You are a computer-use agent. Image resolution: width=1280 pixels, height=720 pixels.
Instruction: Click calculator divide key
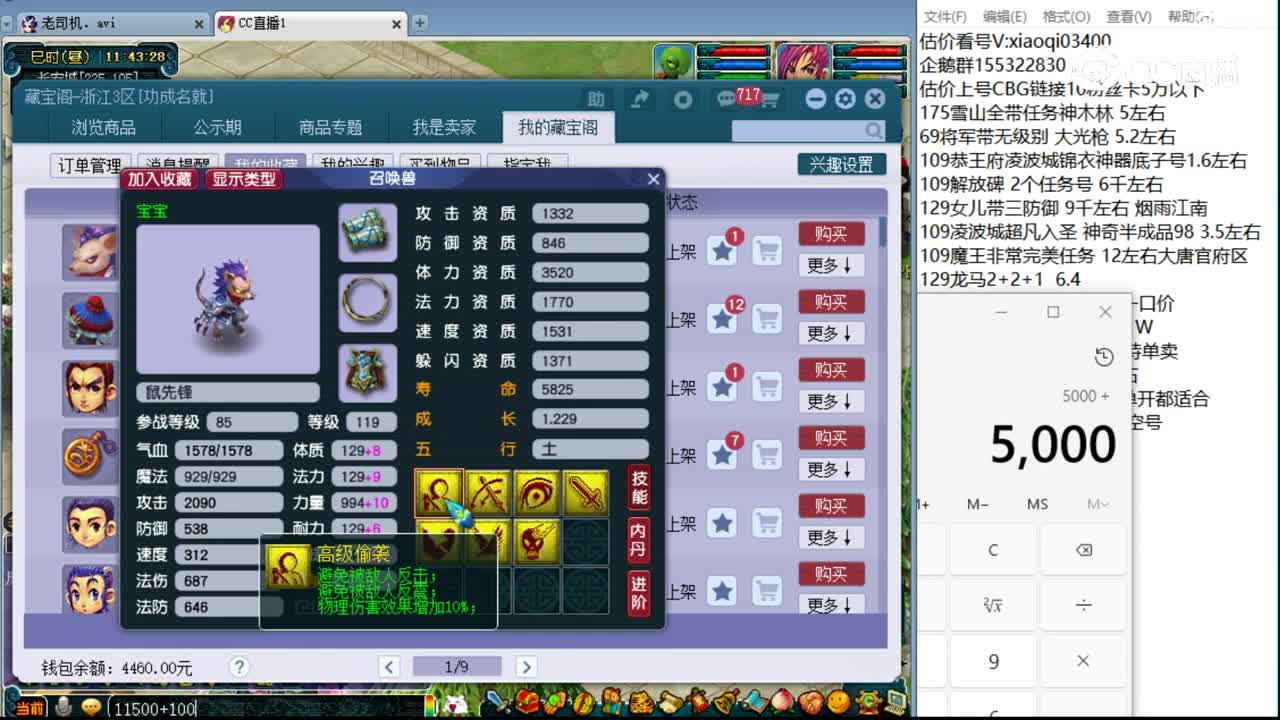(1083, 605)
